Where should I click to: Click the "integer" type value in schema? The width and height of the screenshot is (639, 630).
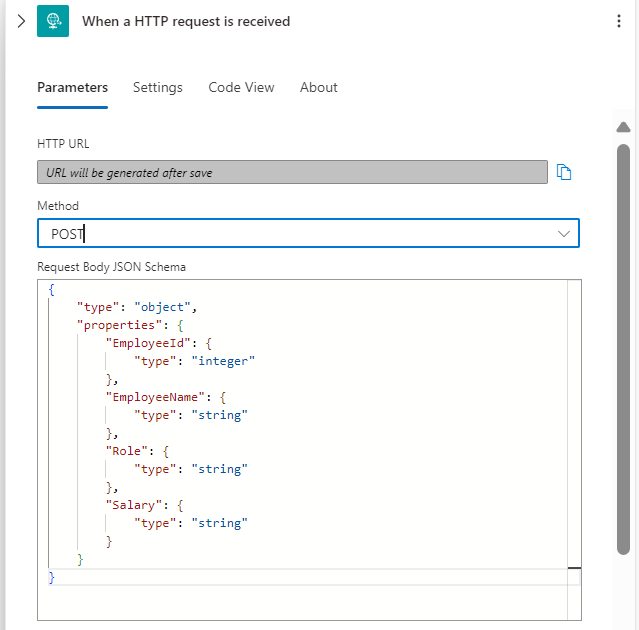point(223,361)
